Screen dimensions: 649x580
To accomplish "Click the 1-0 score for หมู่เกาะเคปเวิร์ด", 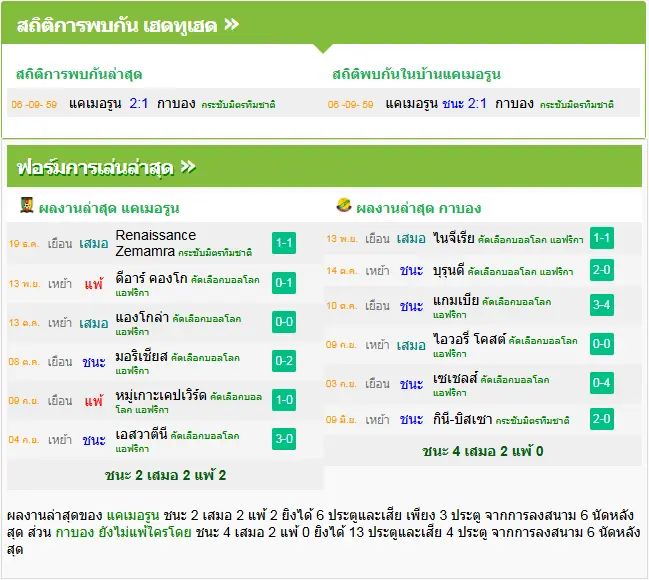I will pyautogui.click(x=284, y=400).
